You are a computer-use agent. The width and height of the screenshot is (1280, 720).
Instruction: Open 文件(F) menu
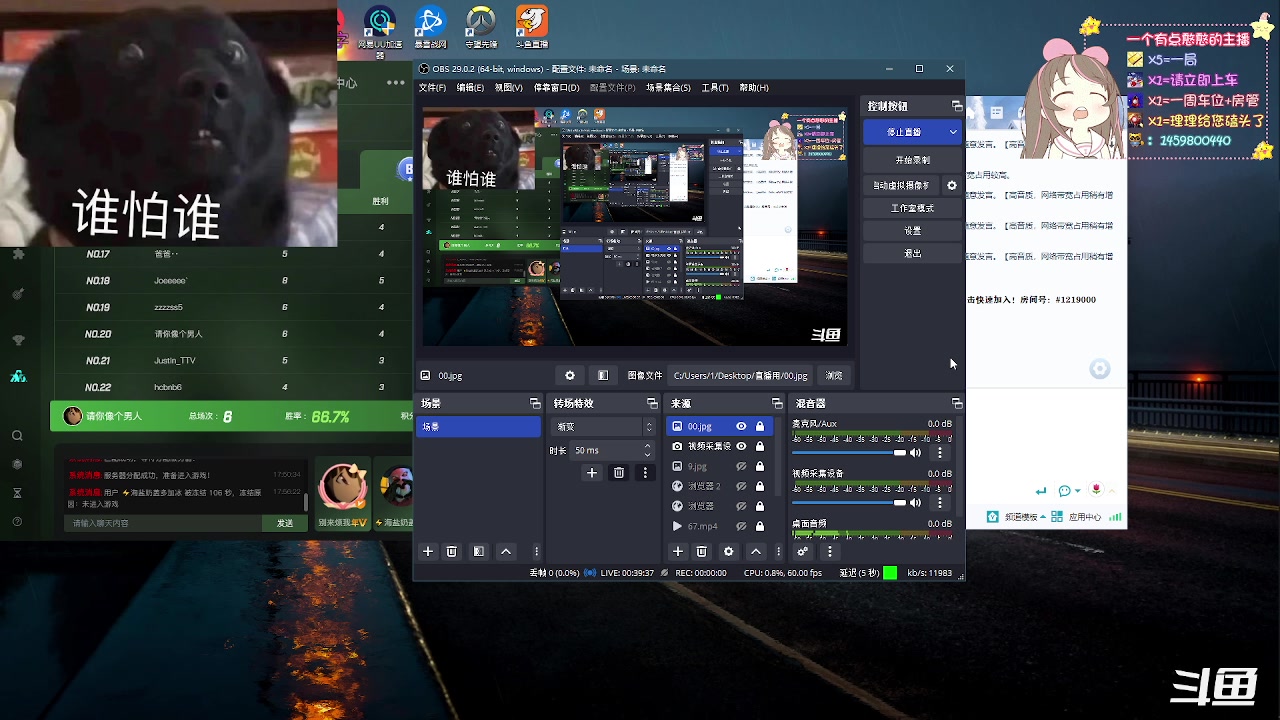[x=432, y=88]
